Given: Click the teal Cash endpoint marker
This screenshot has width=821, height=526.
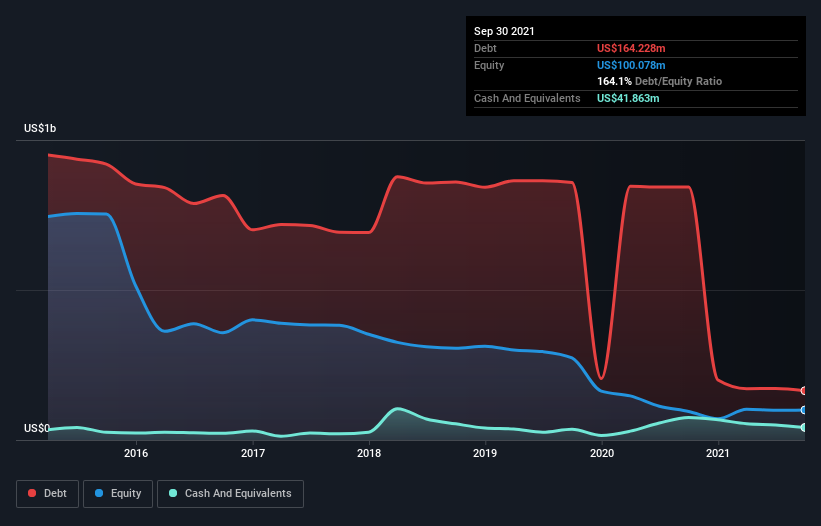Looking at the screenshot, I should [x=804, y=428].
